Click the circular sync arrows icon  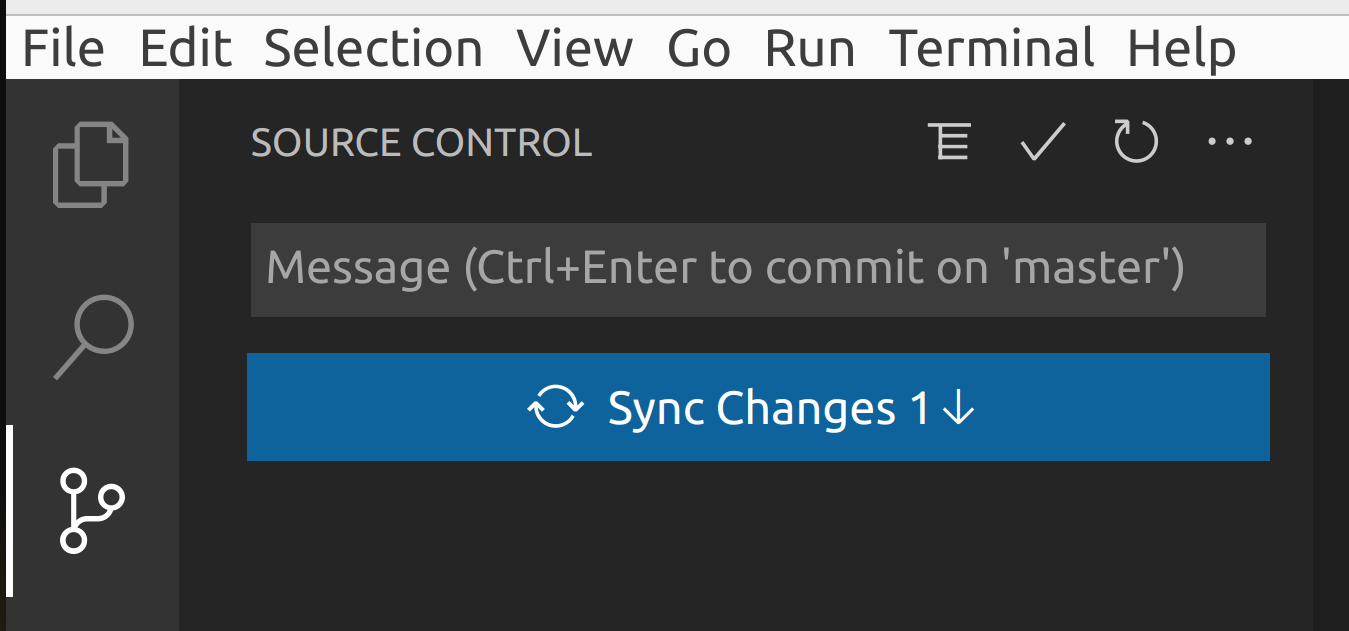(x=556, y=408)
